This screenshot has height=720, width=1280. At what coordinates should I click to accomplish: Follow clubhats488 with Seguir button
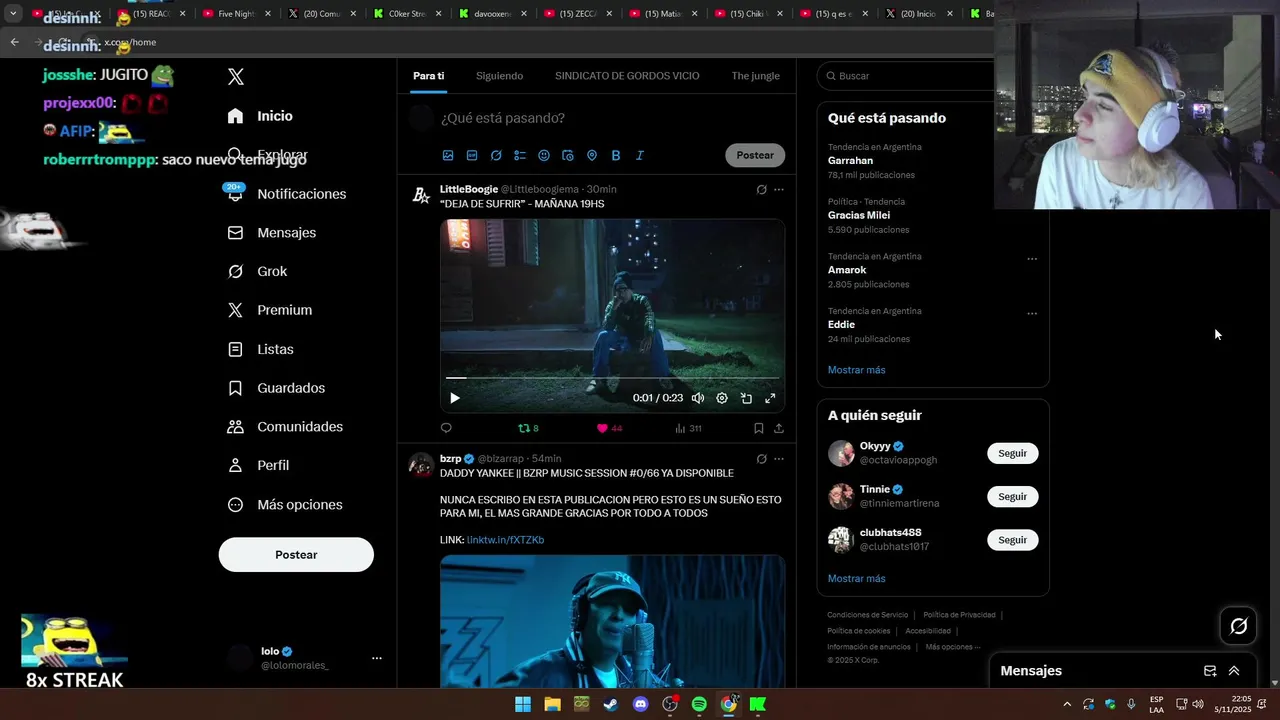coord(1012,540)
